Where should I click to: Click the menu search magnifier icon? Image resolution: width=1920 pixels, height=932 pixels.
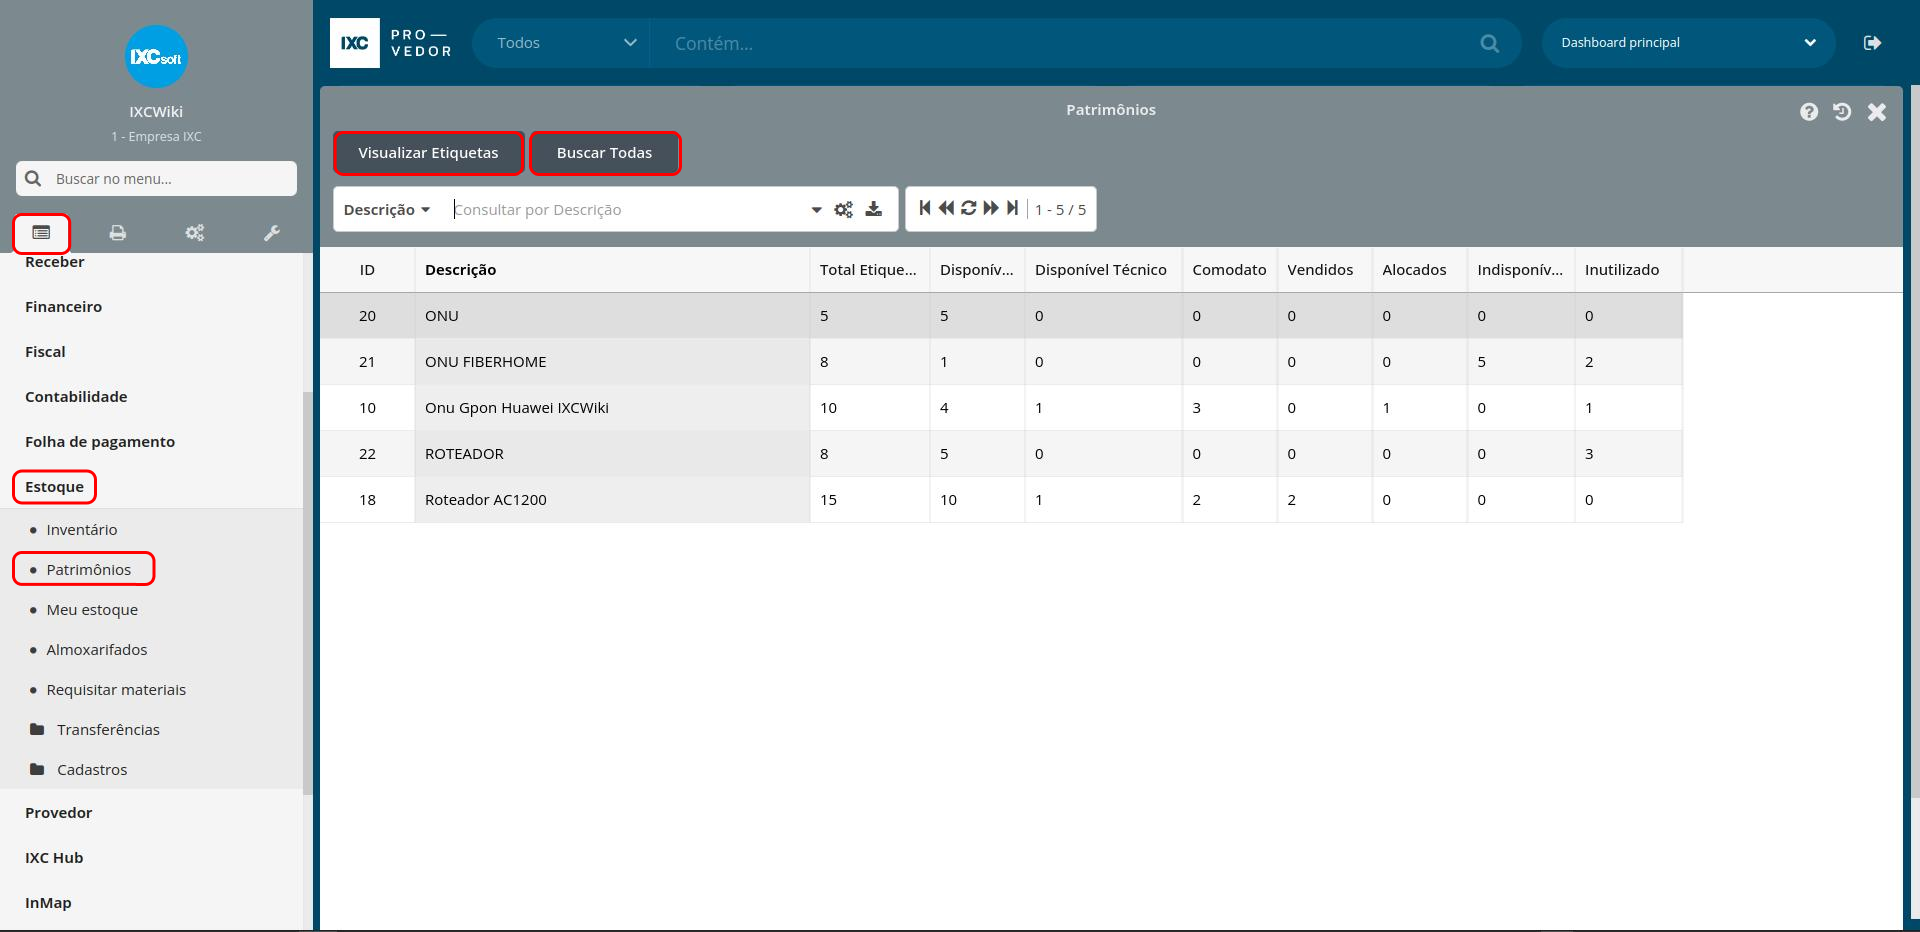33,178
